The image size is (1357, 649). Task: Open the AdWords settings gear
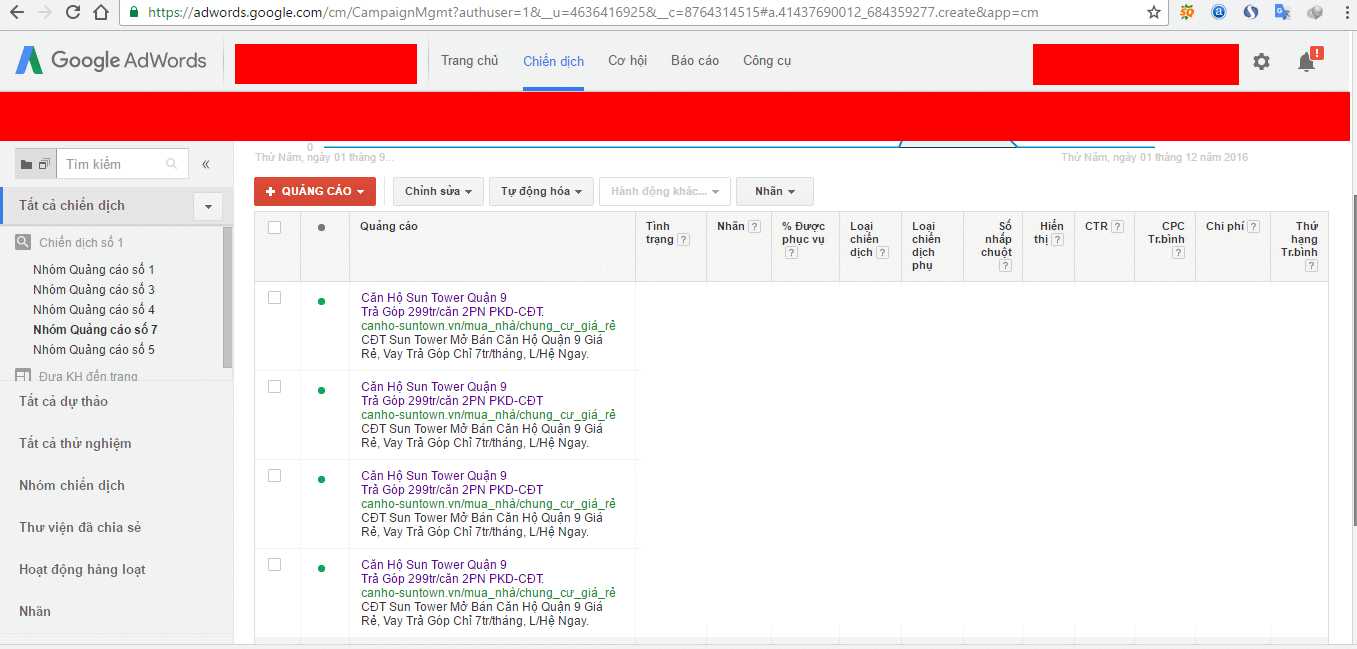pyautogui.click(x=1261, y=62)
